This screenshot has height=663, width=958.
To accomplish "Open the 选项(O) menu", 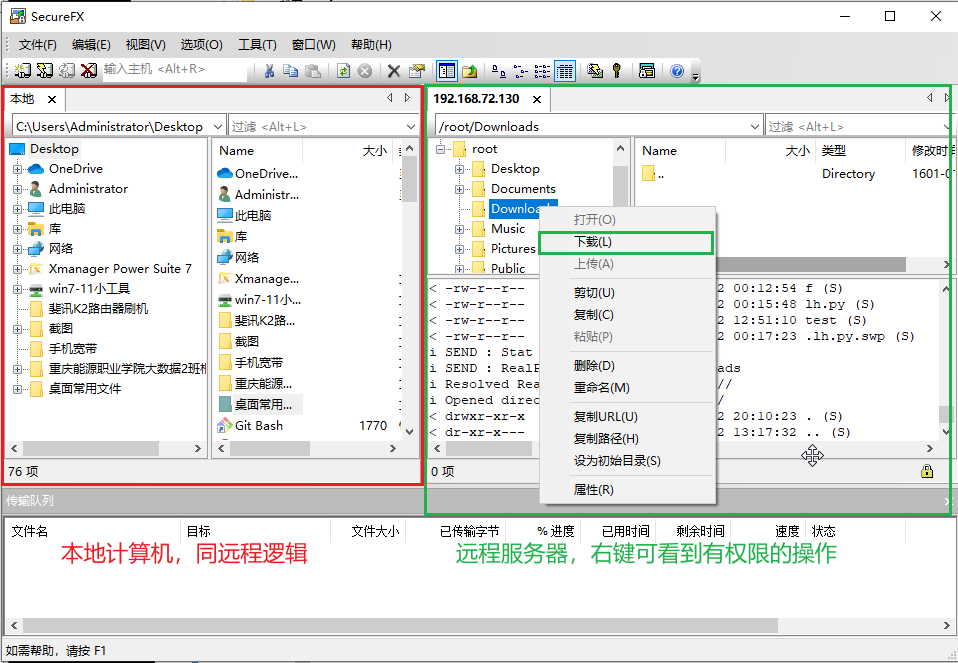I will (202, 45).
